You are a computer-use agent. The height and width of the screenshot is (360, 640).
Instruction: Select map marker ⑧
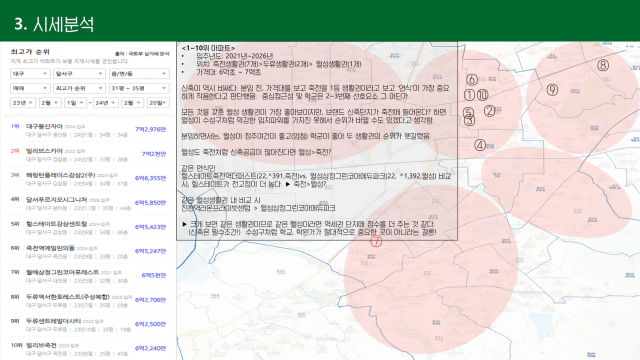(x=603, y=65)
